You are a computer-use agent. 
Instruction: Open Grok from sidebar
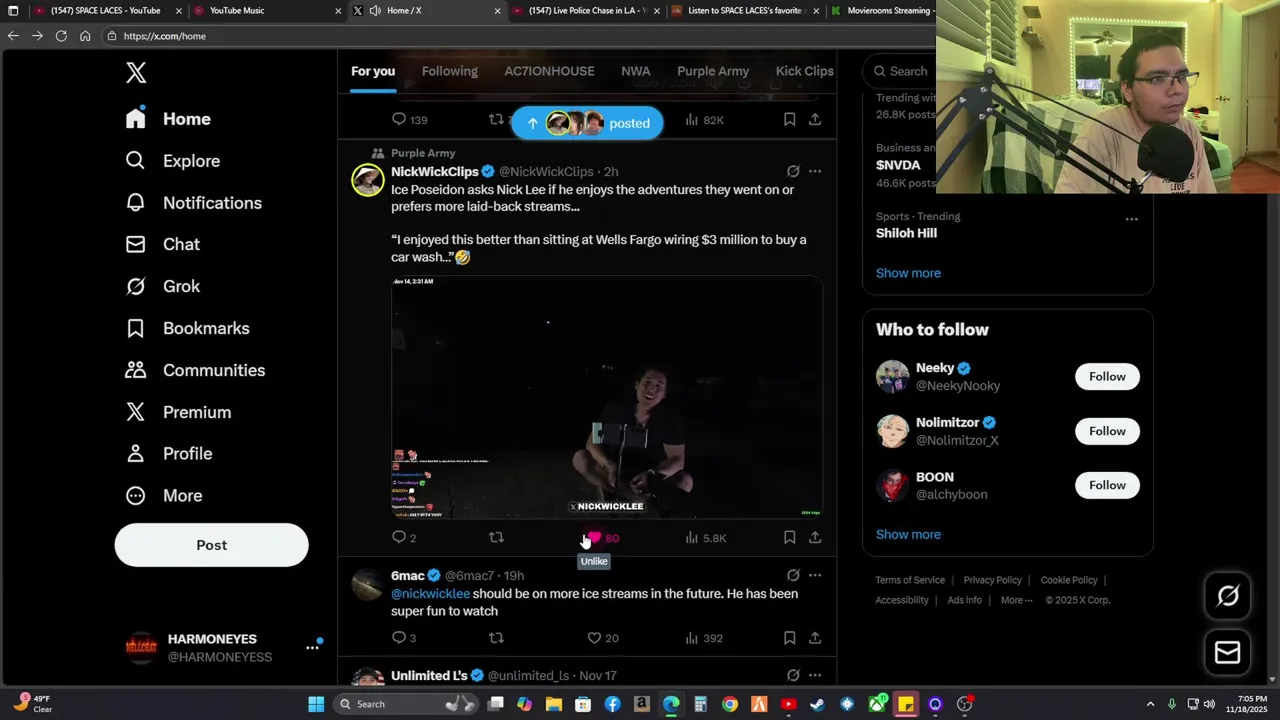(162, 286)
